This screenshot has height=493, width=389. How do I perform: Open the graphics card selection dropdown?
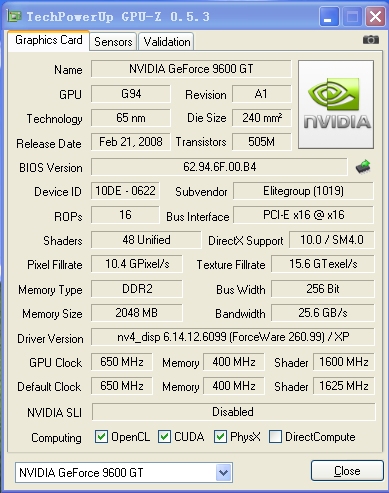(x=224, y=472)
